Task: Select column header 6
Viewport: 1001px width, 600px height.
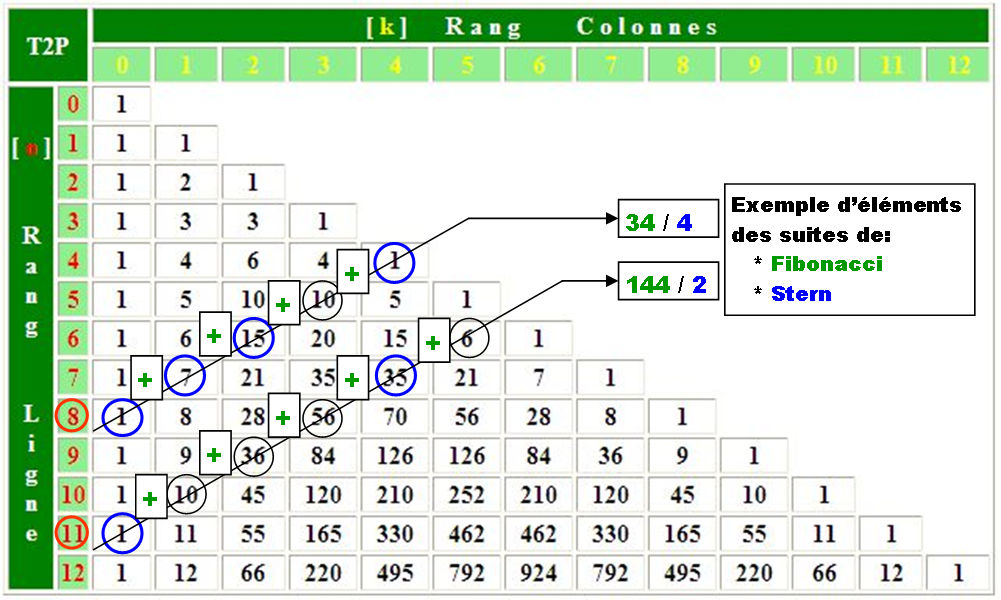Action: point(539,64)
